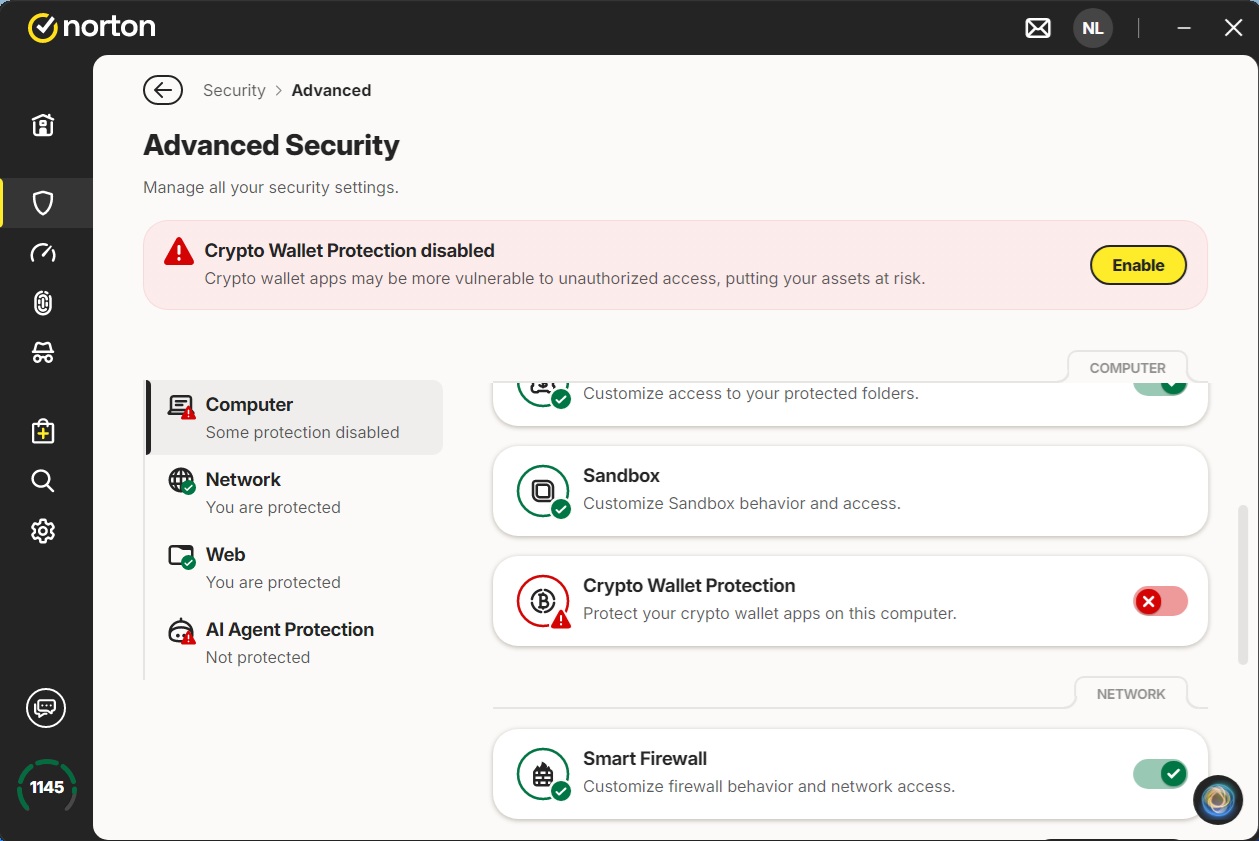1259x841 pixels.
Task: Select the Network section in left list
Action: 295,492
